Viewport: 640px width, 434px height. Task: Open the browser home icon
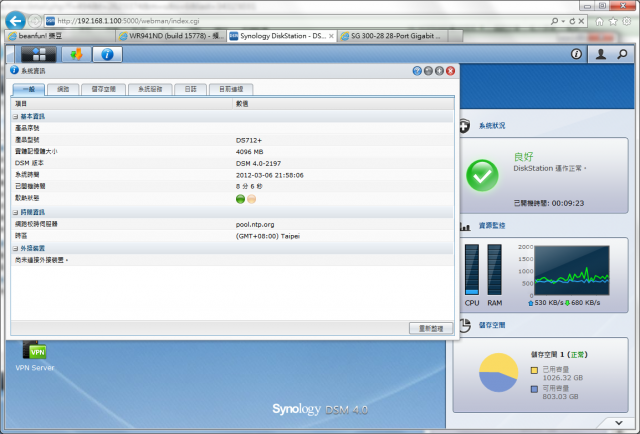[x=599, y=21]
